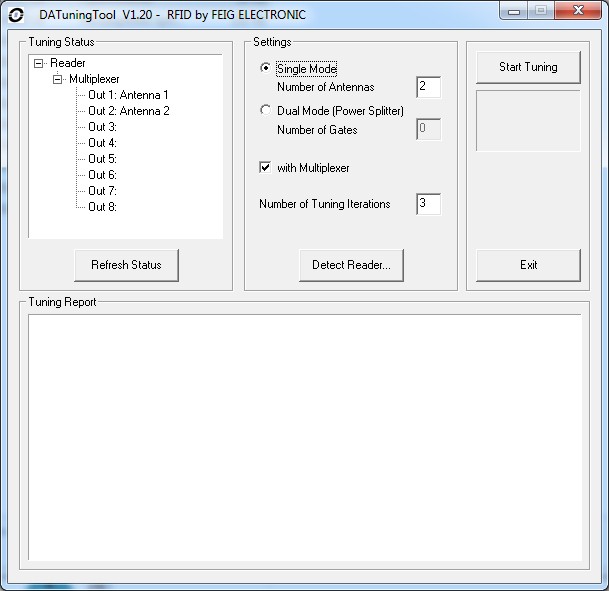This screenshot has width=609, height=591.
Task: Choose the Single Mode radio button
Action: (265, 69)
